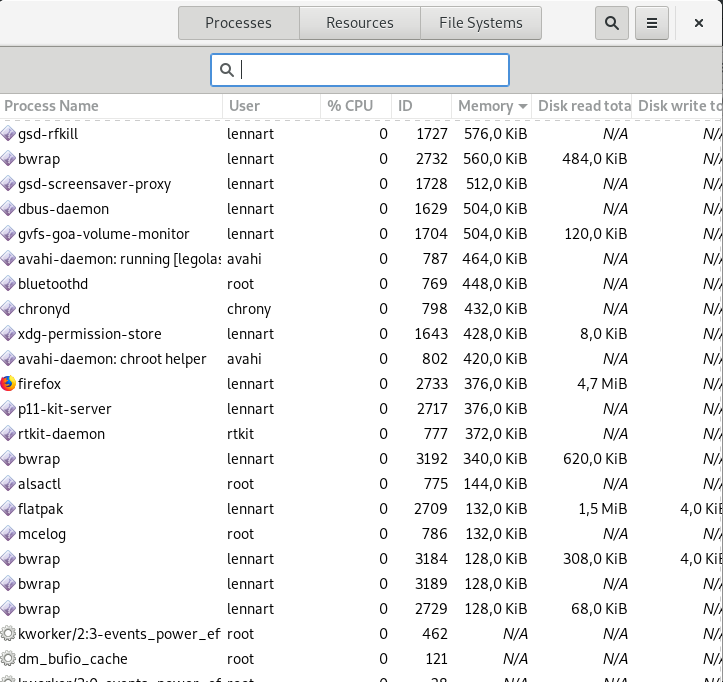This screenshot has height=682, width=723.
Task: Click the 620,0 KiB disk read value
Action: (x=595, y=459)
